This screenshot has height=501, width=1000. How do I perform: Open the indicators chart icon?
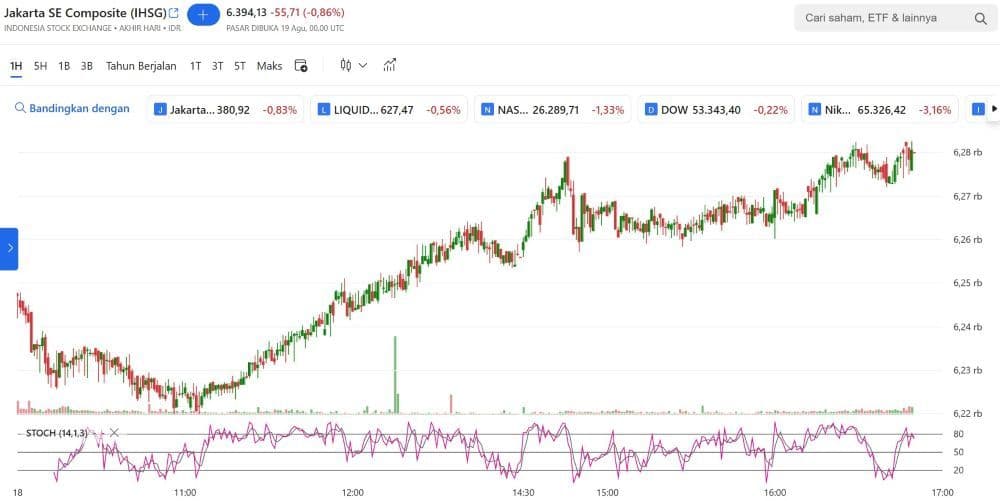390,65
